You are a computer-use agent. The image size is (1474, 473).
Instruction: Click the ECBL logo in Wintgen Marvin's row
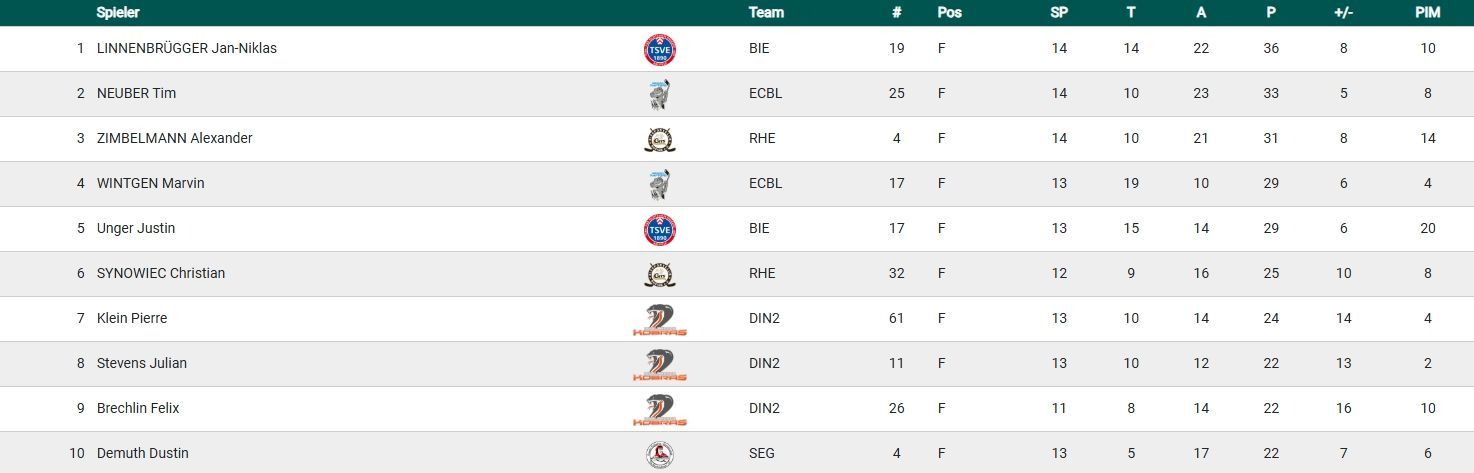click(659, 184)
